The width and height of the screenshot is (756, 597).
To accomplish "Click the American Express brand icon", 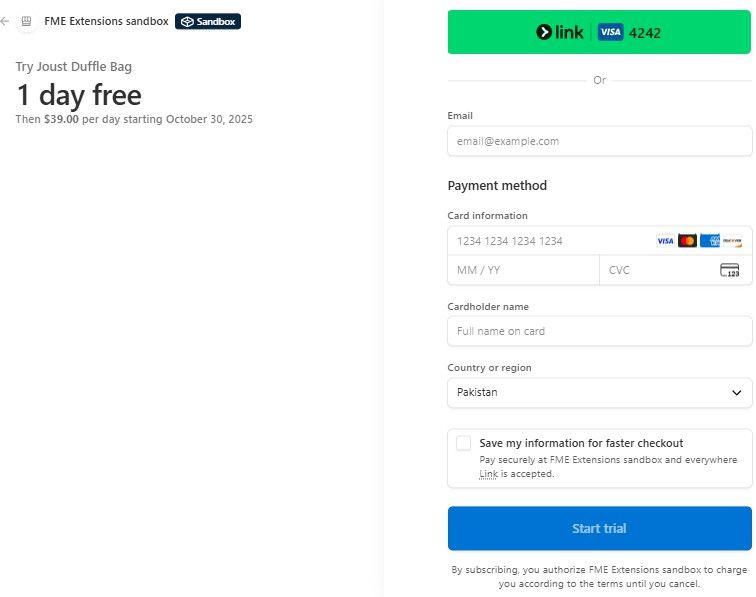I will [710, 241].
